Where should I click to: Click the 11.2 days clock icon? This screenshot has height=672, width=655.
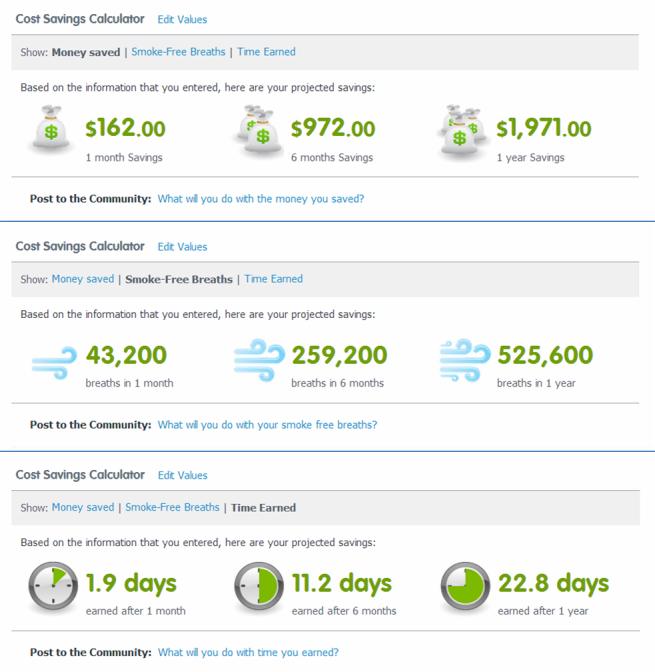pyautogui.click(x=259, y=587)
